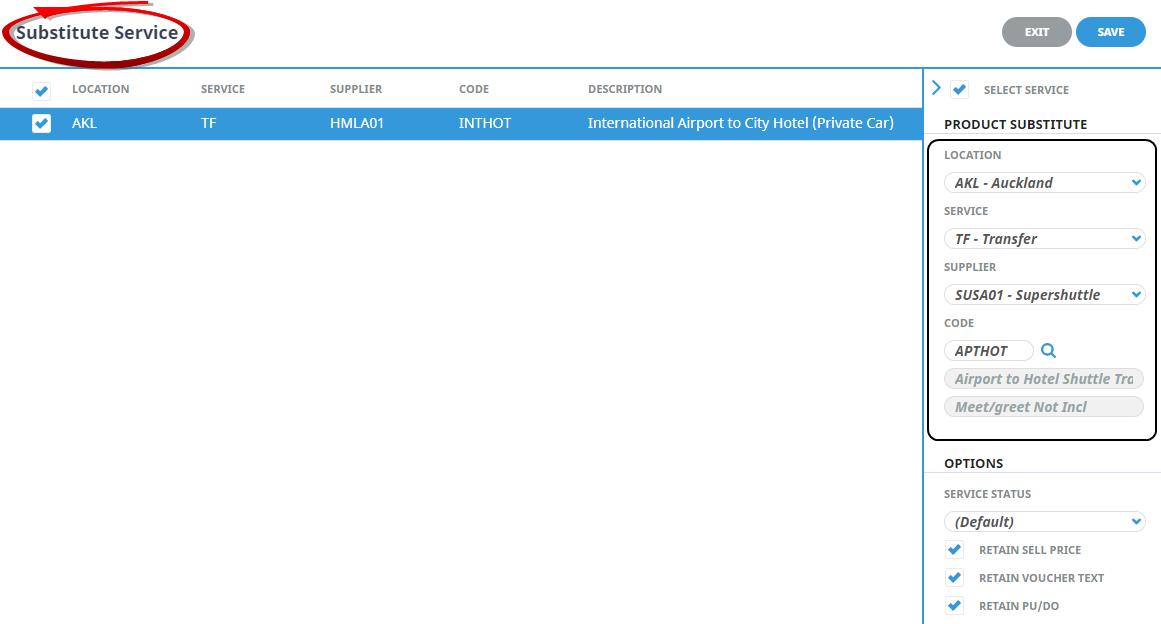The image size is (1161, 624).
Task: Click the APTHOT code input field
Action: (988, 351)
